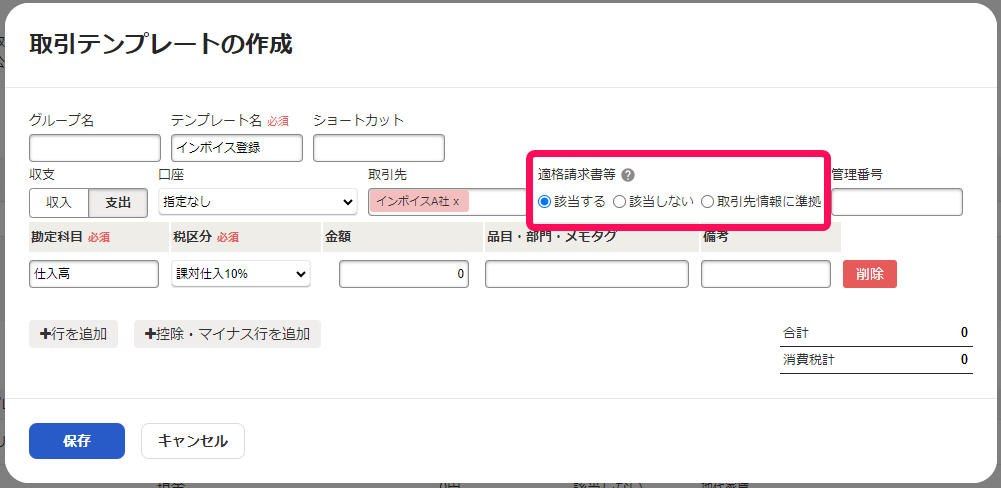Click the 消費税計 label in totals
This screenshot has width=1001, height=488.
(x=808, y=360)
